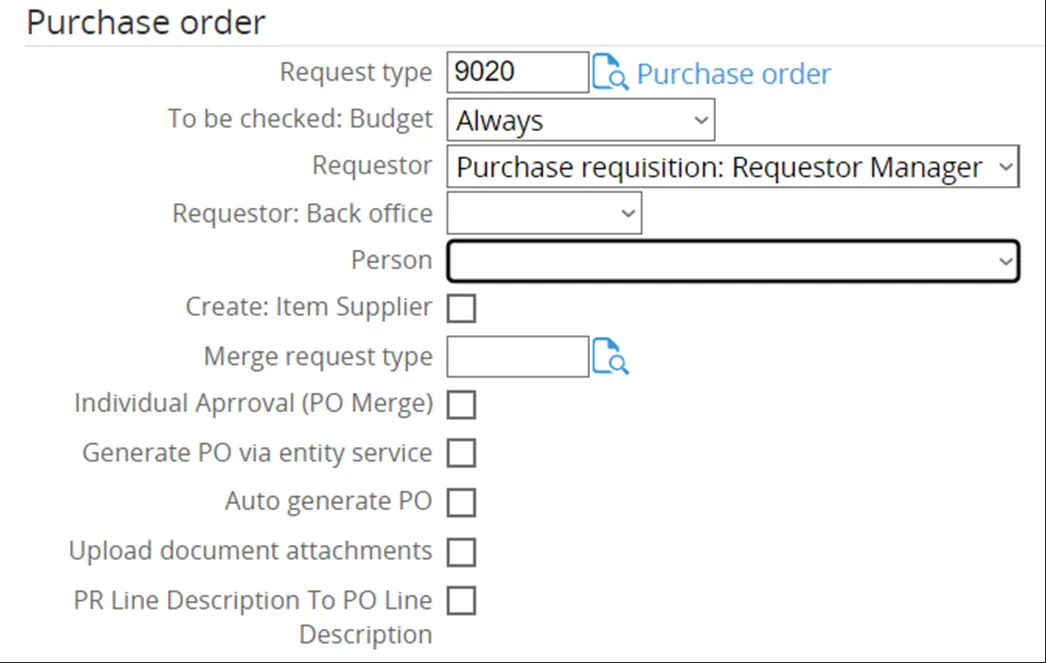Click inside the Request type input field
Screen dimensions: 1046x663
pos(517,71)
